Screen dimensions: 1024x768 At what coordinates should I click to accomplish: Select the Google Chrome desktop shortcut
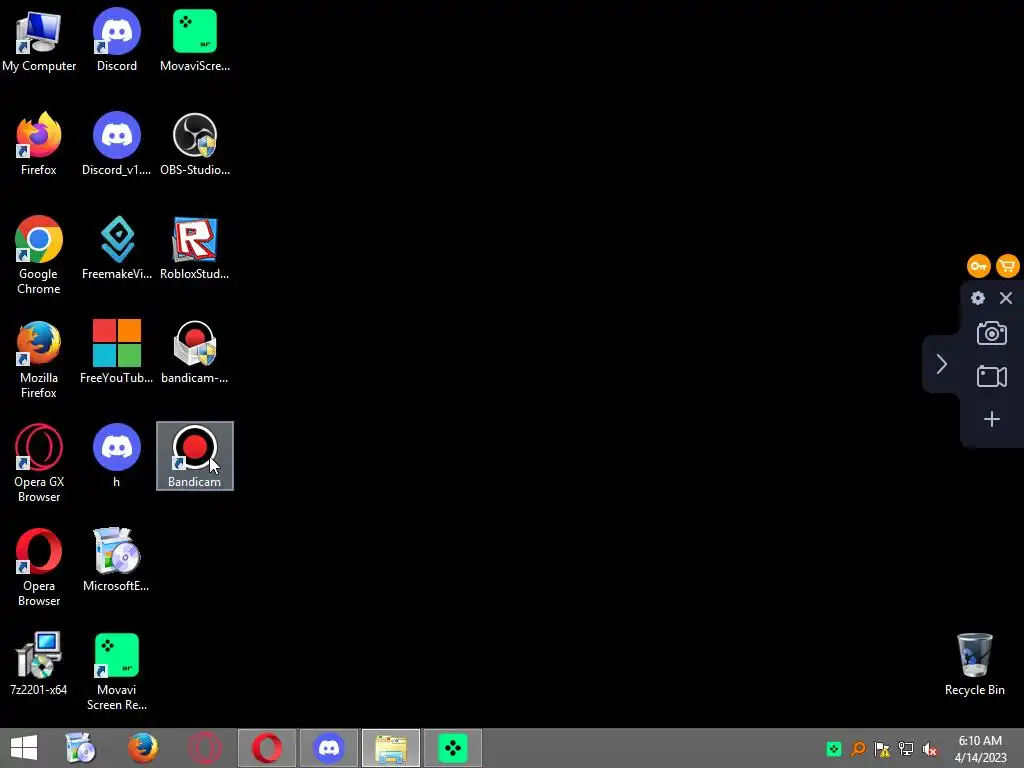point(39,255)
